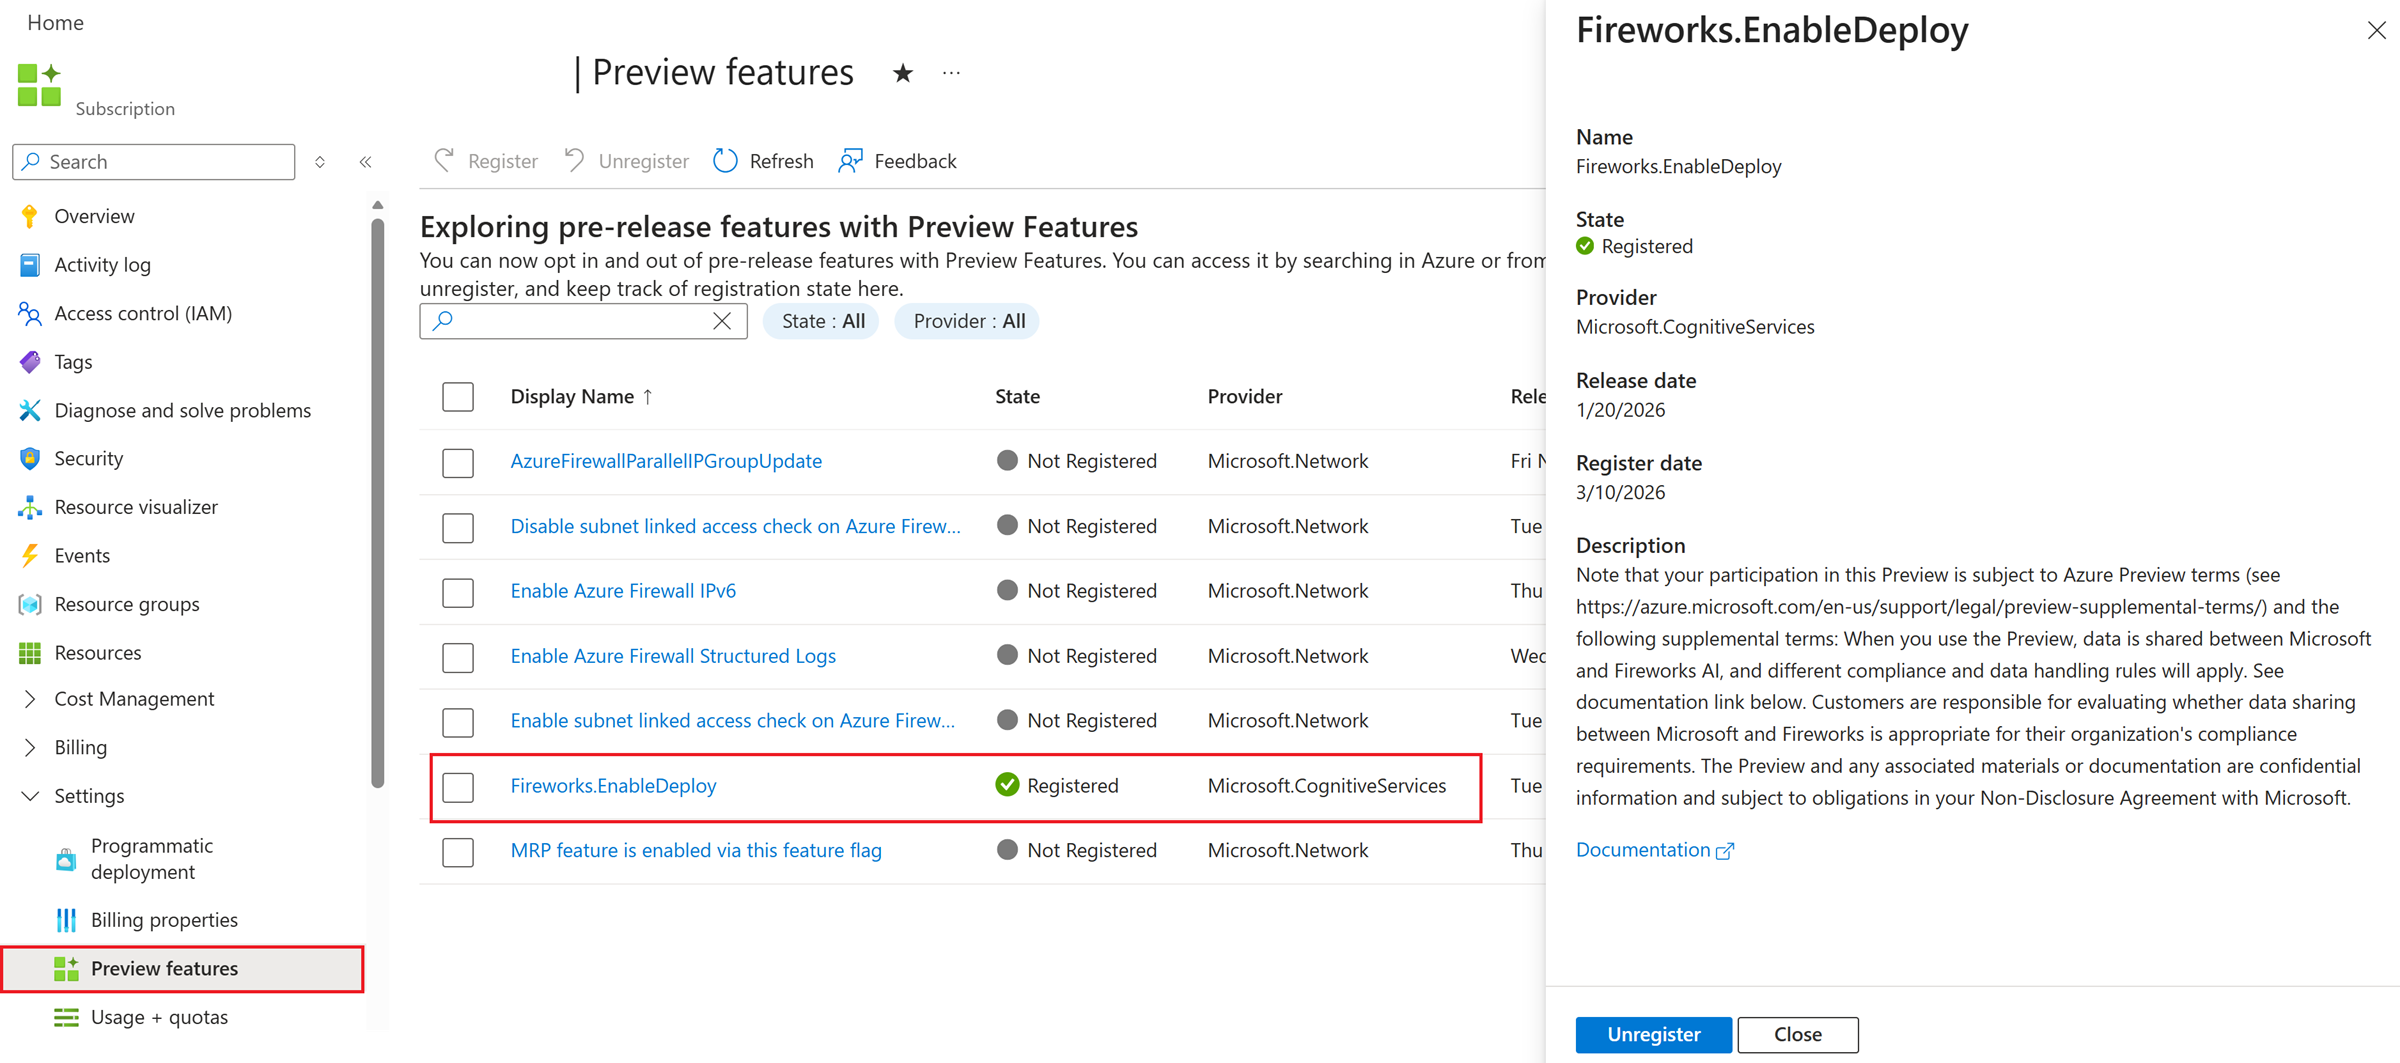Viewport: 2400px width, 1063px height.
Task: Open the Resource visualizer page
Action: click(136, 507)
